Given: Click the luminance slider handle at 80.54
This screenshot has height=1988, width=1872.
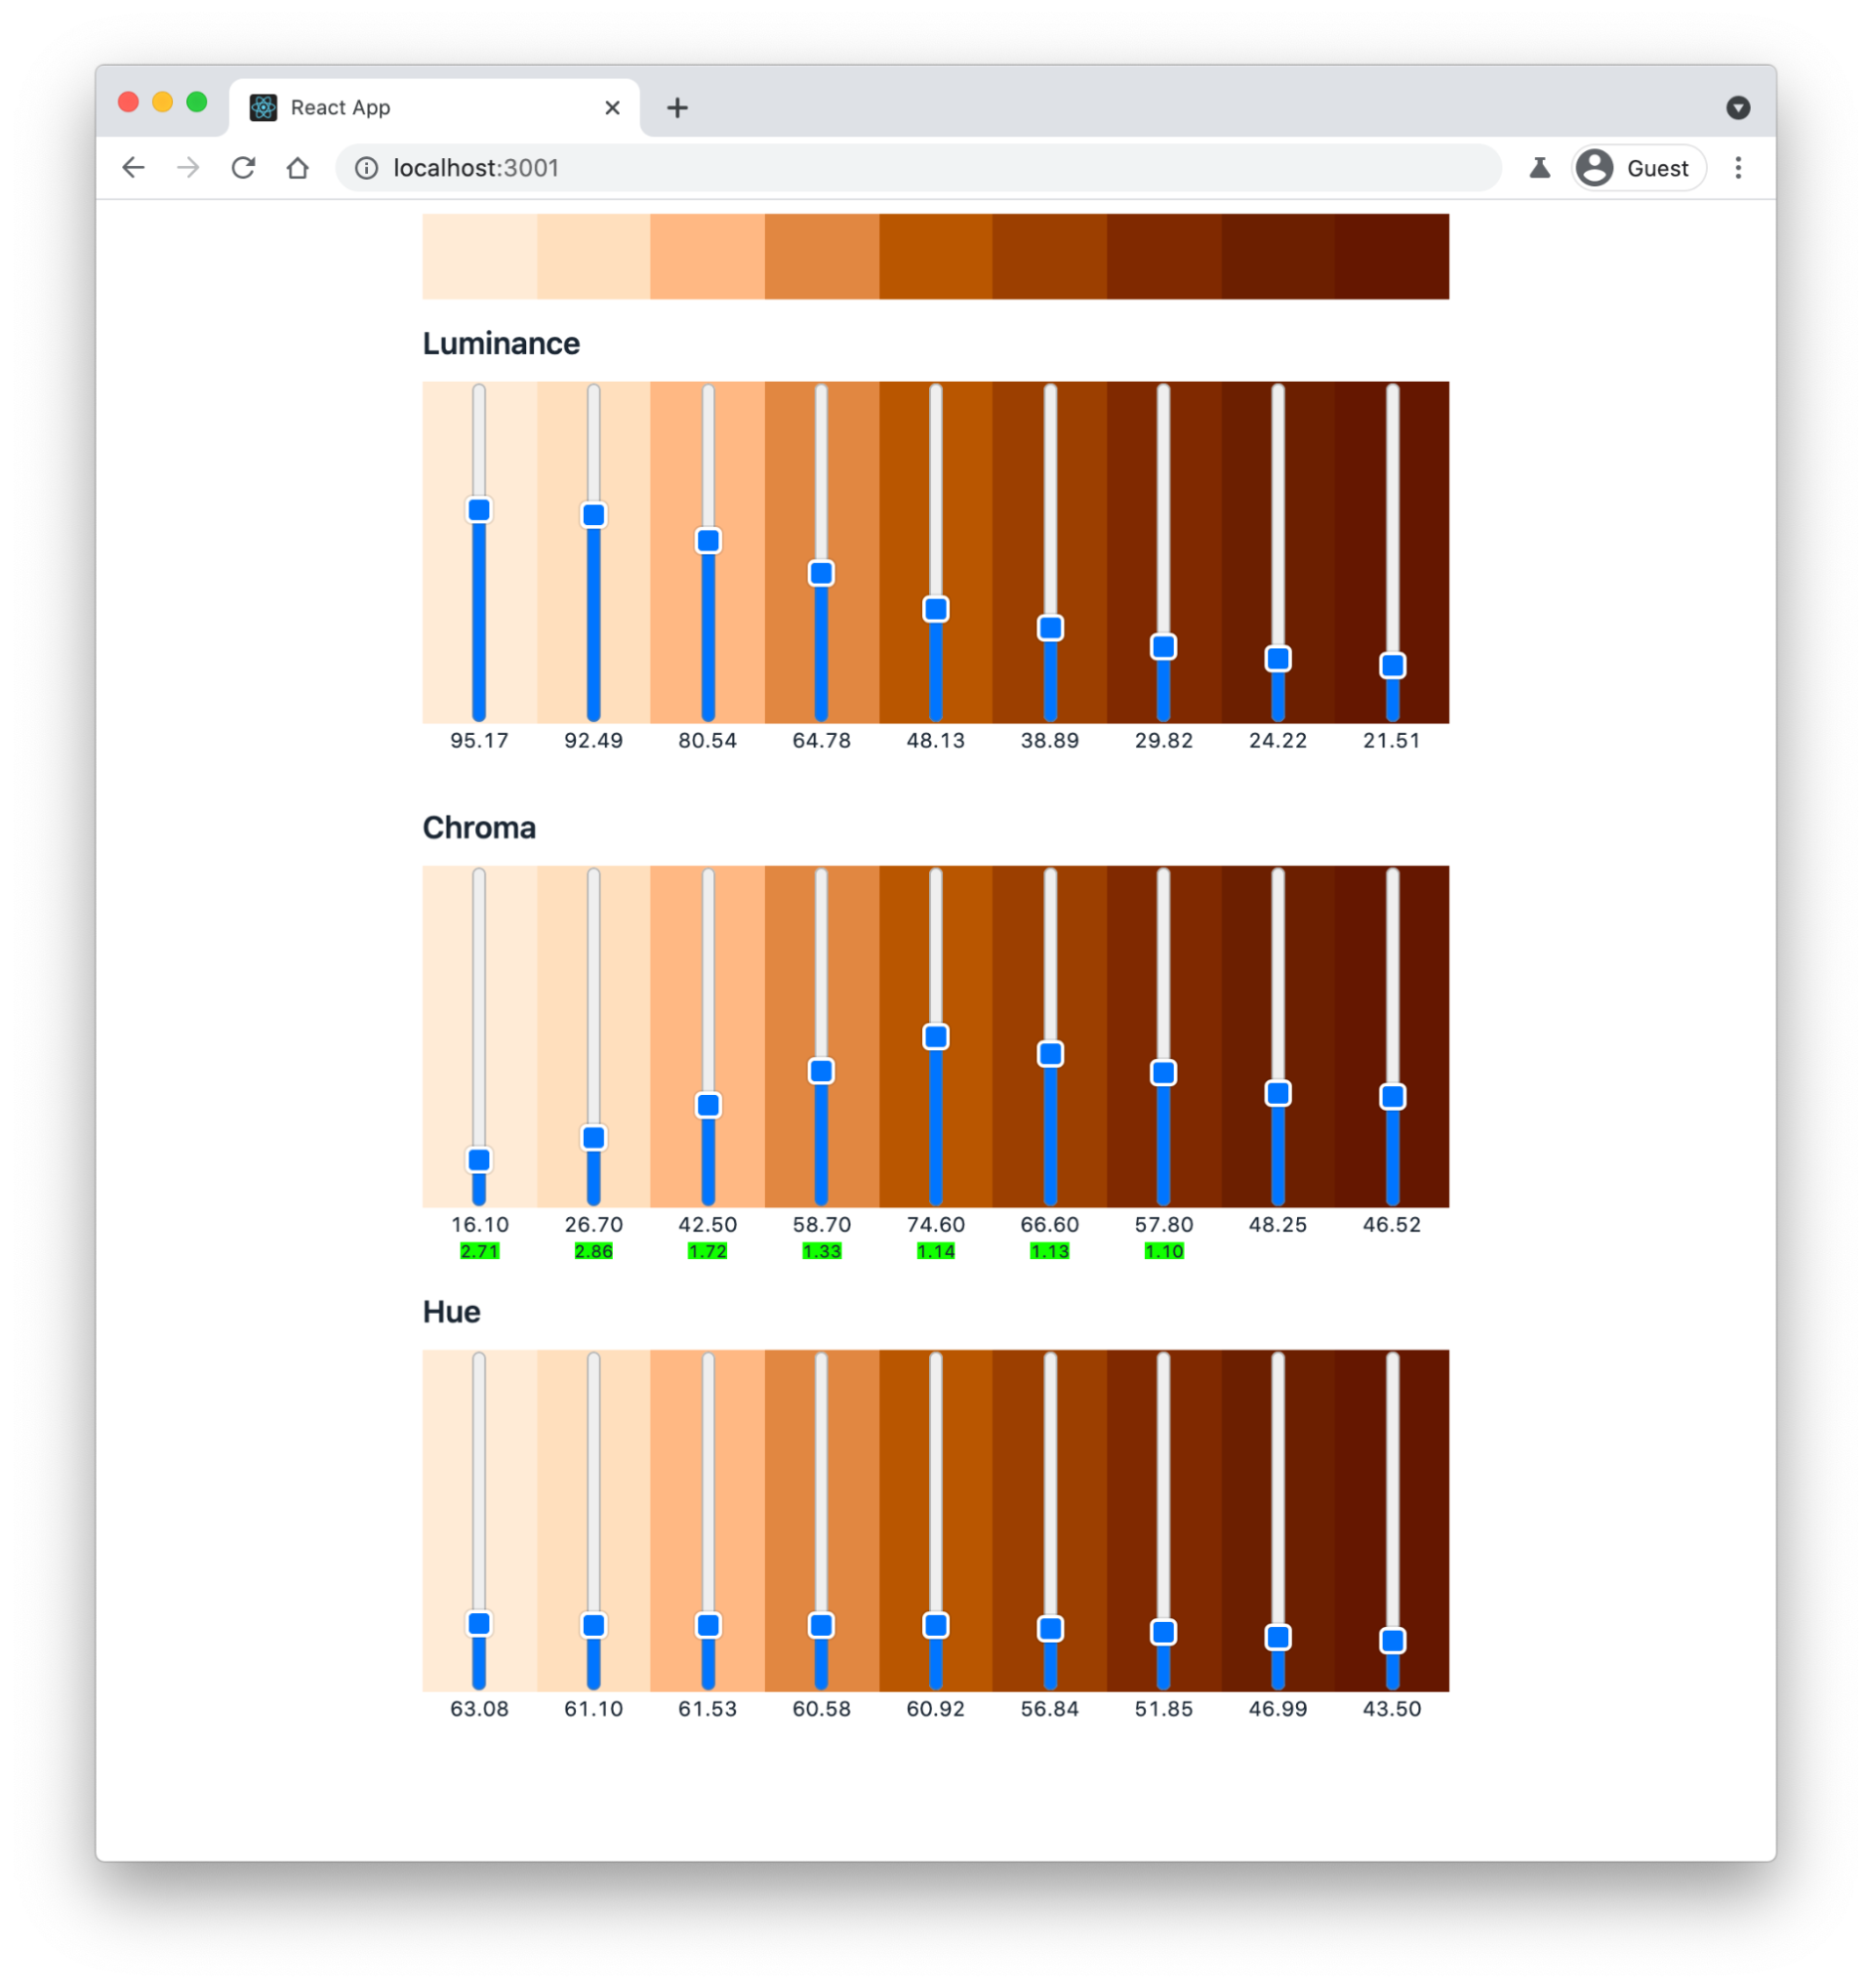Looking at the screenshot, I should pyautogui.click(x=708, y=541).
